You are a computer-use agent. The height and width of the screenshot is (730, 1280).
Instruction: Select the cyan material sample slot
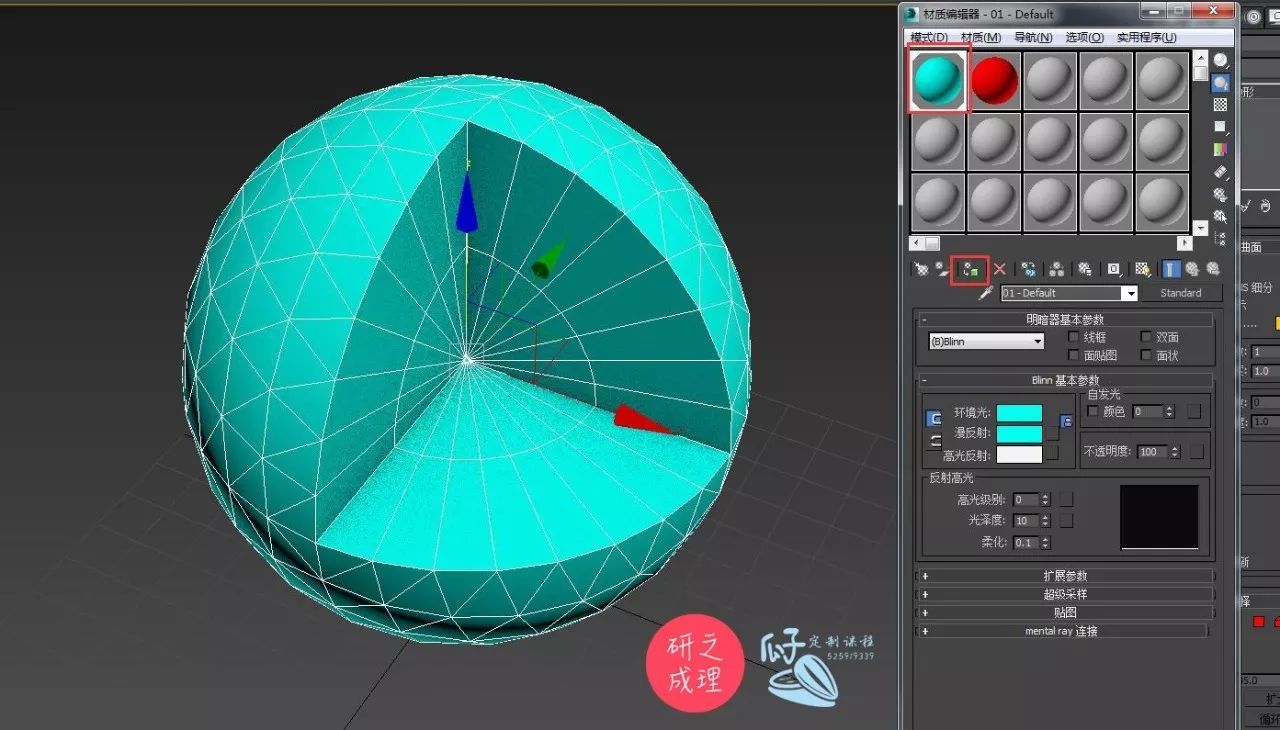pyautogui.click(x=938, y=80)
